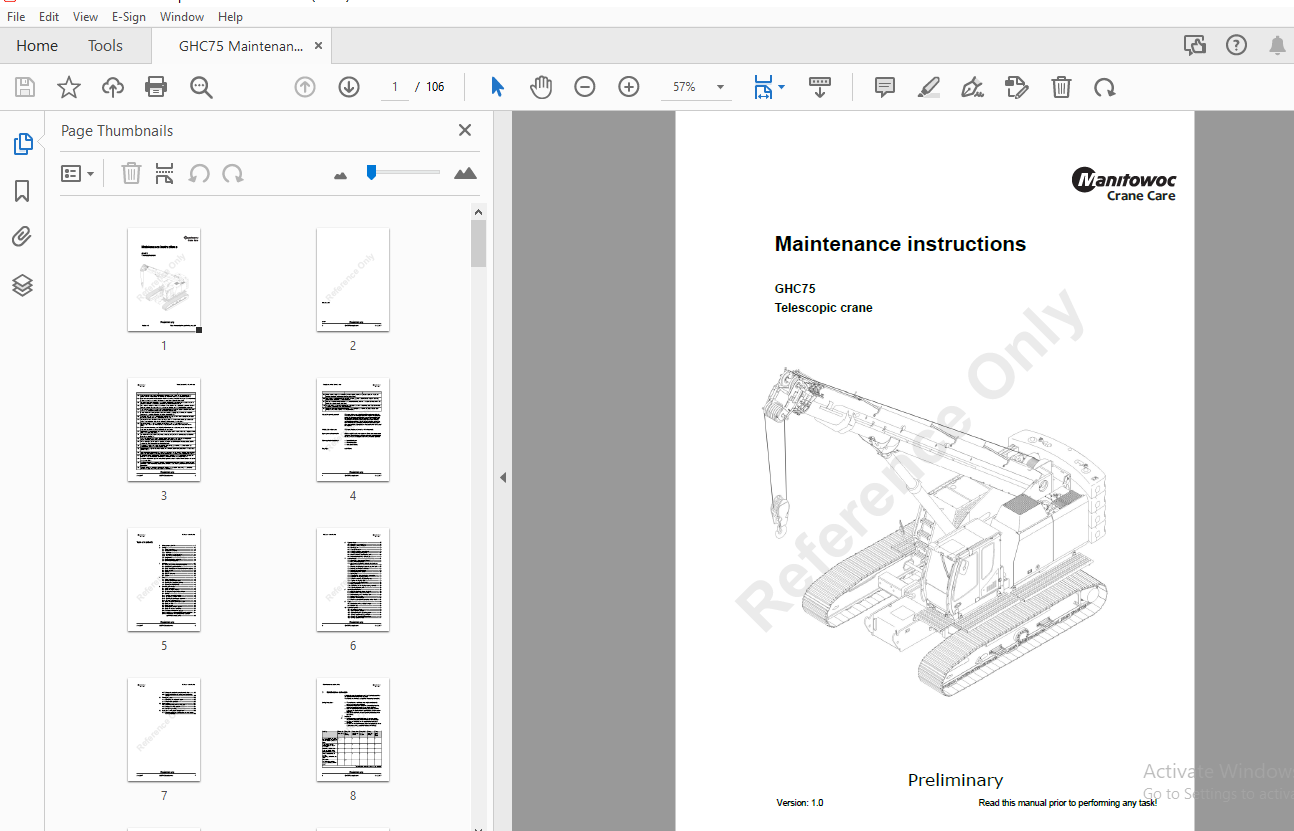Delete with toolbar trash icon

[1061, 87]
